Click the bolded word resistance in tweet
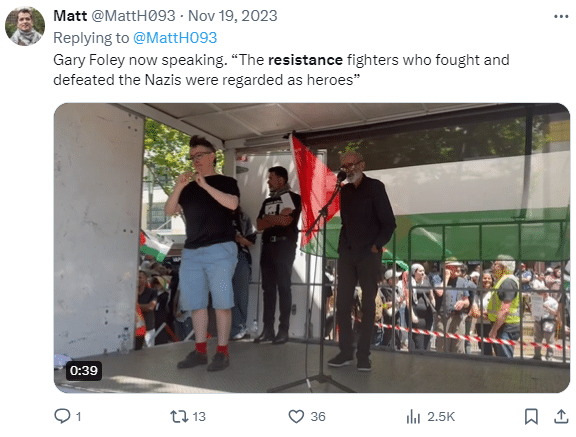Screen dimensions: 576x437 (x=305, y=60)
